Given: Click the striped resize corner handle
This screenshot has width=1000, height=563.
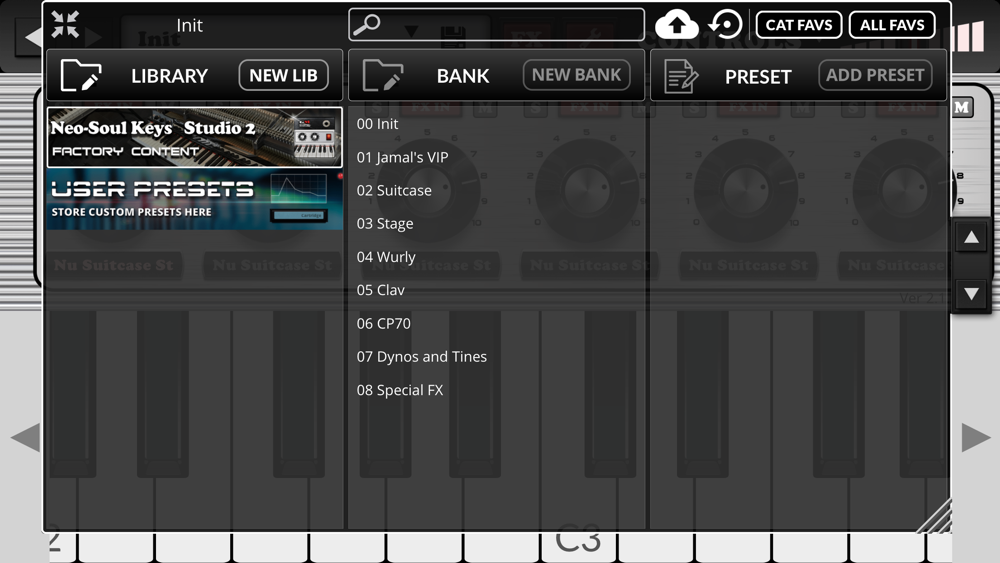Looking at the screenshot, I should 935,516.
